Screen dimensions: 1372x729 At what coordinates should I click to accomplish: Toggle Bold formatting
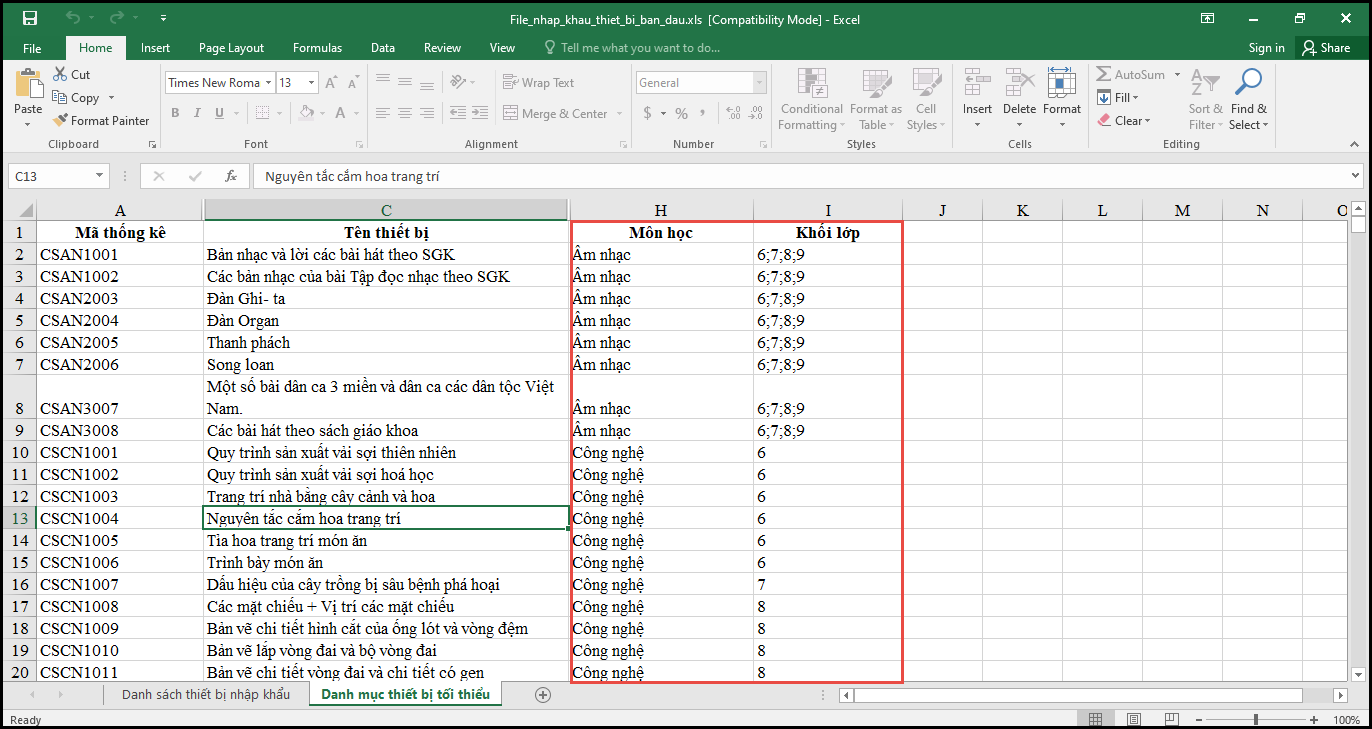pyautogui.click(x=175, y=113)
